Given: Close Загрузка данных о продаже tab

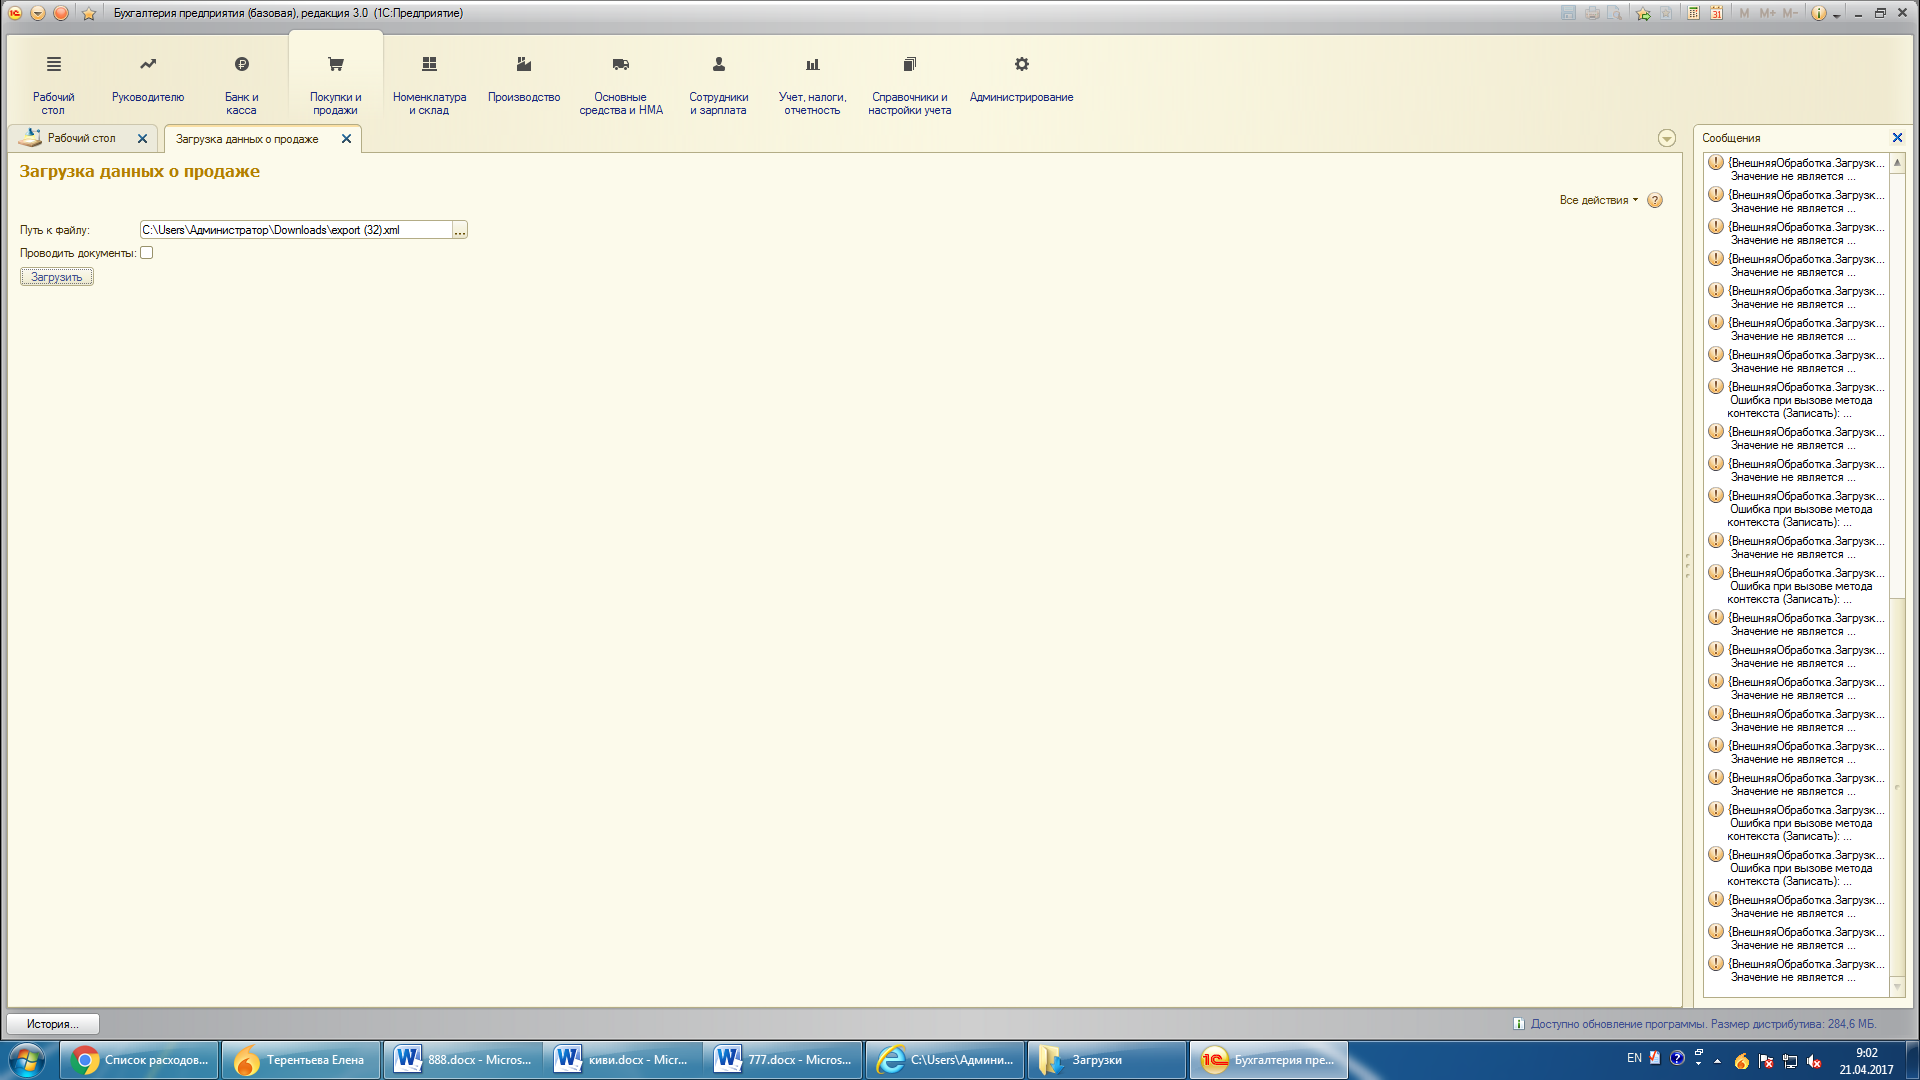Looking at the screenshot, I should tap(346, 139).
